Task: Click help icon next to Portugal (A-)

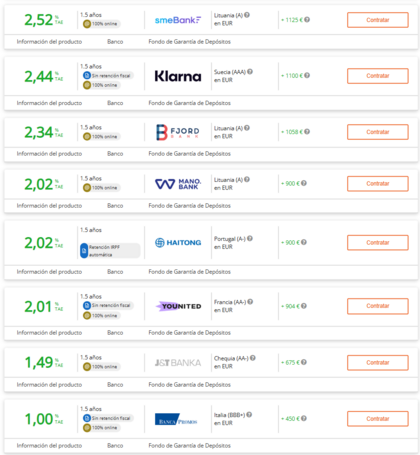Action: [250, 239]
